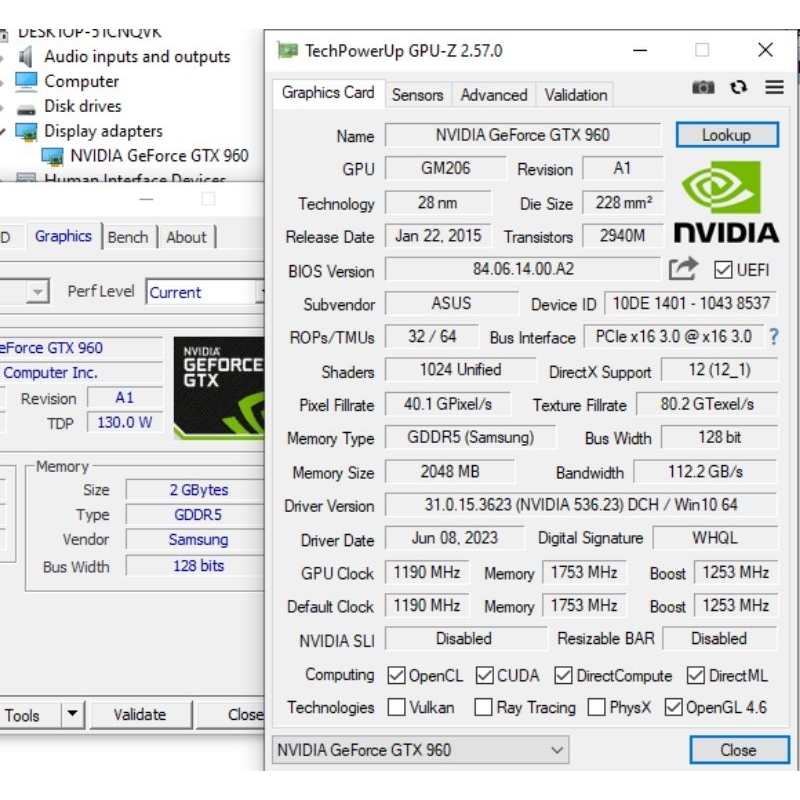Toggle the Vulkan checkbox
Viewport: 800px width, 800px height.
click(395, 708)
